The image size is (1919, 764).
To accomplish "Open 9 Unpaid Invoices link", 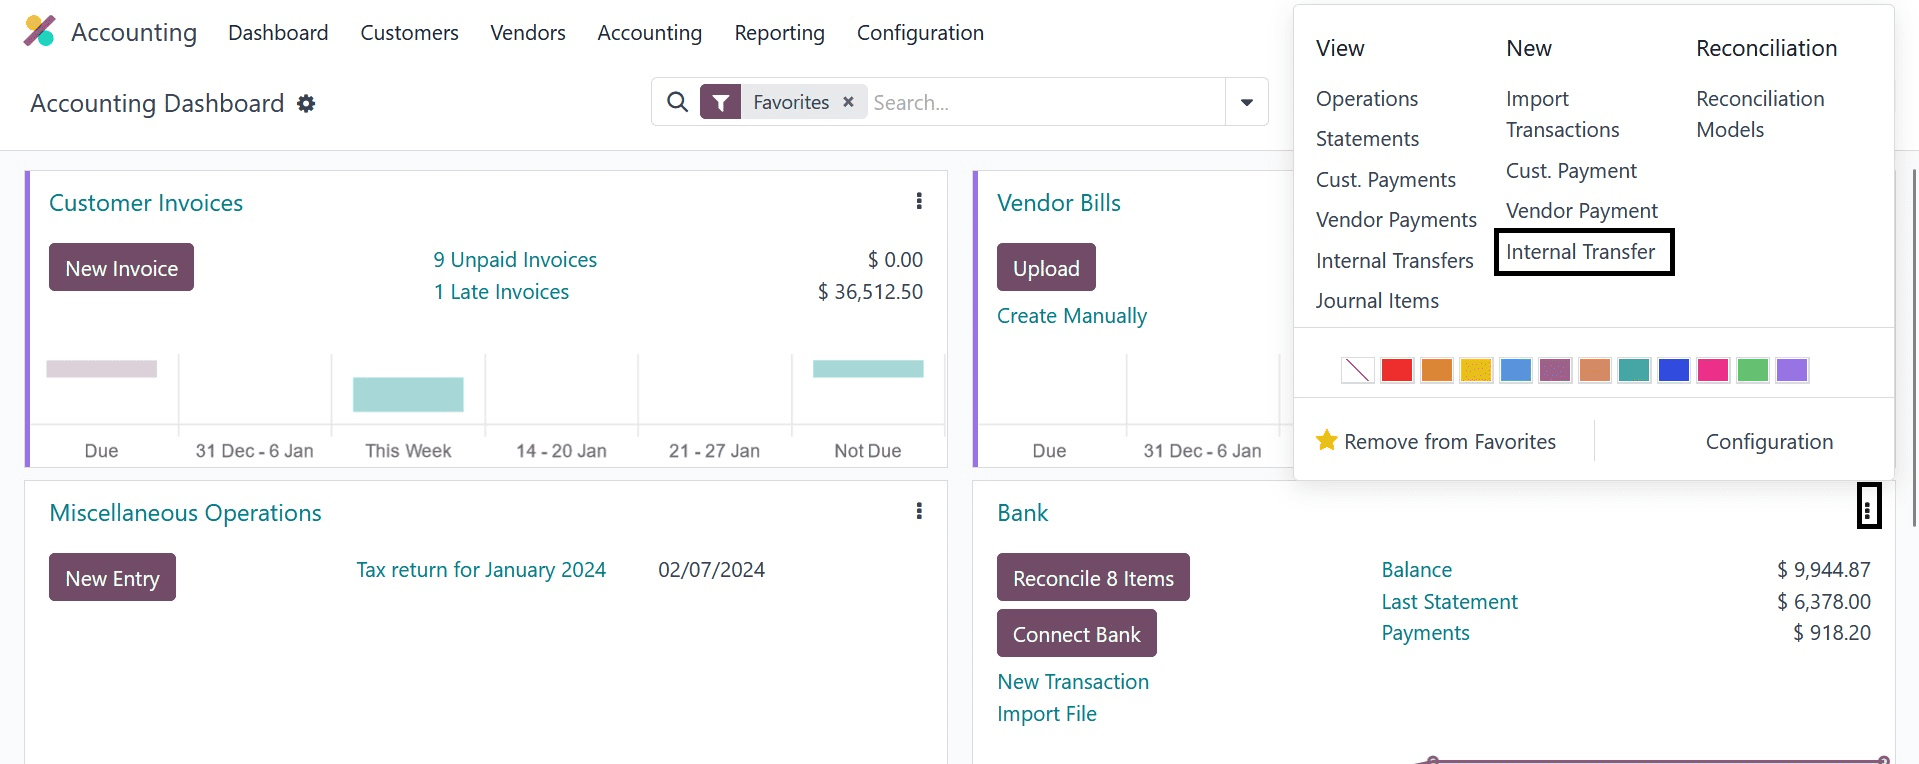I will [515, 260].
